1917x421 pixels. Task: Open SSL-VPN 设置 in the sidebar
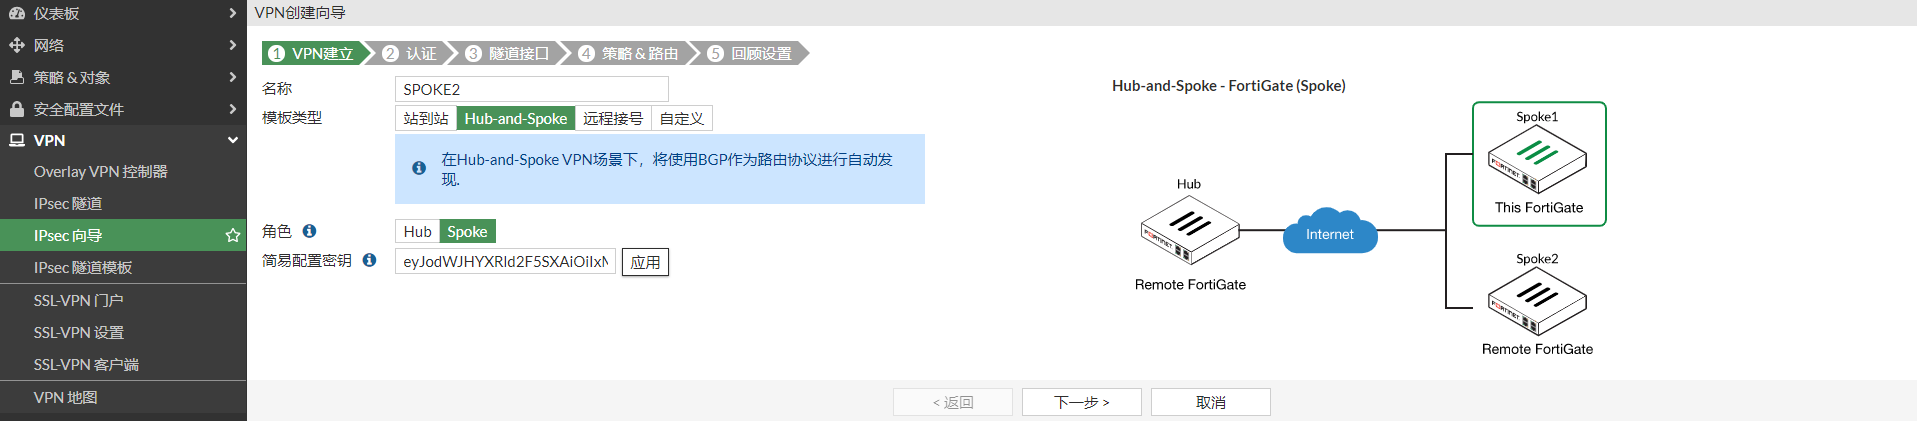(x=79, y=333)
